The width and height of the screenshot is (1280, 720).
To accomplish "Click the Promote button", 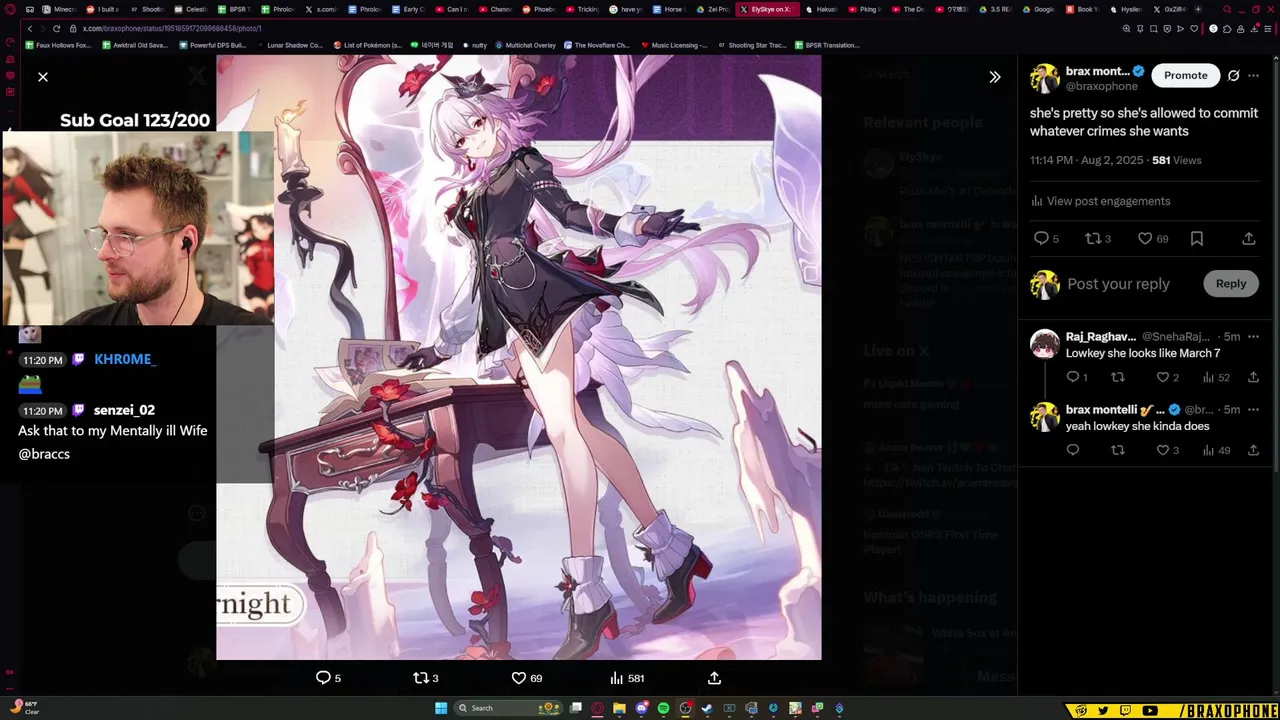I will point(1186,75).
